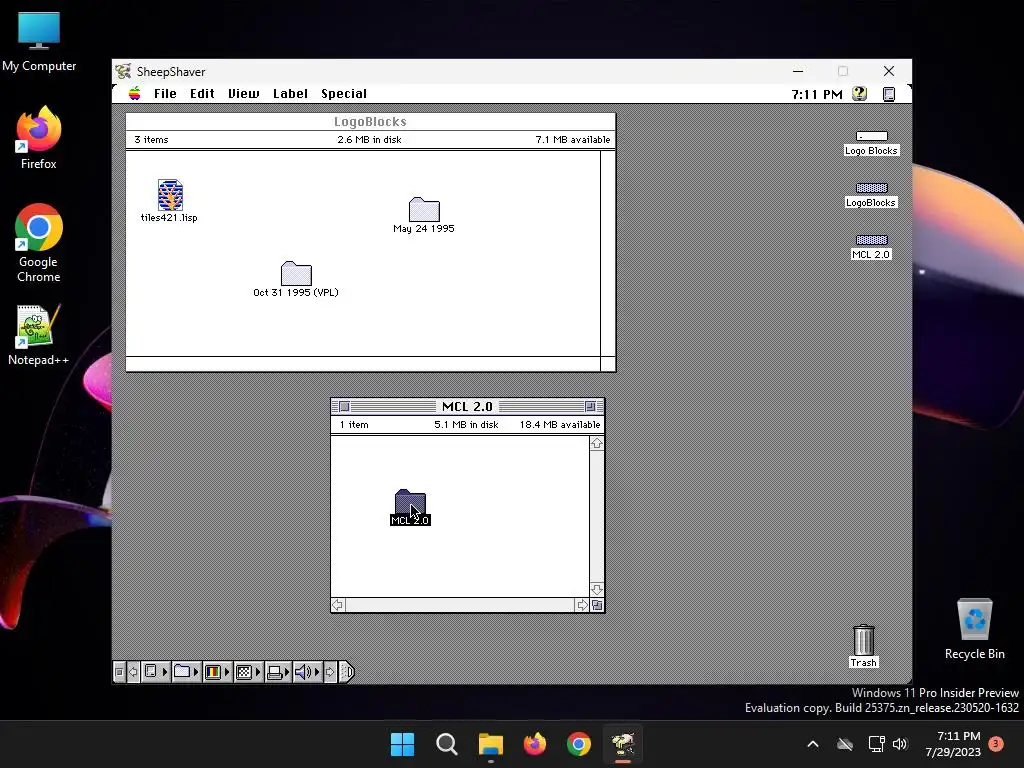This screenshot has height=768, width=1024.
Task: Open the Windows Start menu
Action: coord(402,744)
